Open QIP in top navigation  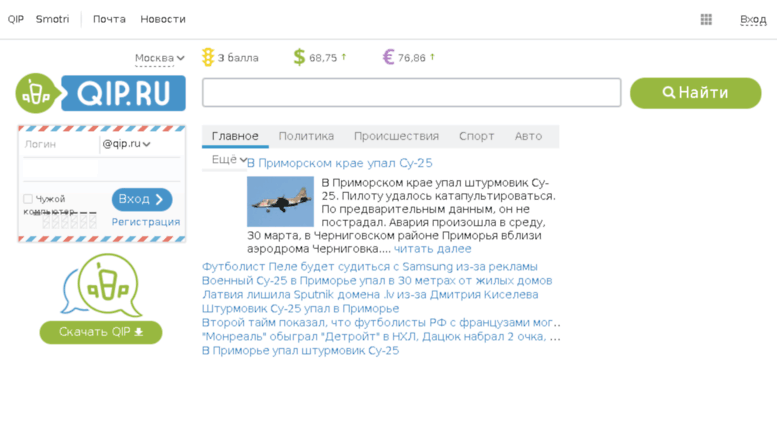[15, 19]
